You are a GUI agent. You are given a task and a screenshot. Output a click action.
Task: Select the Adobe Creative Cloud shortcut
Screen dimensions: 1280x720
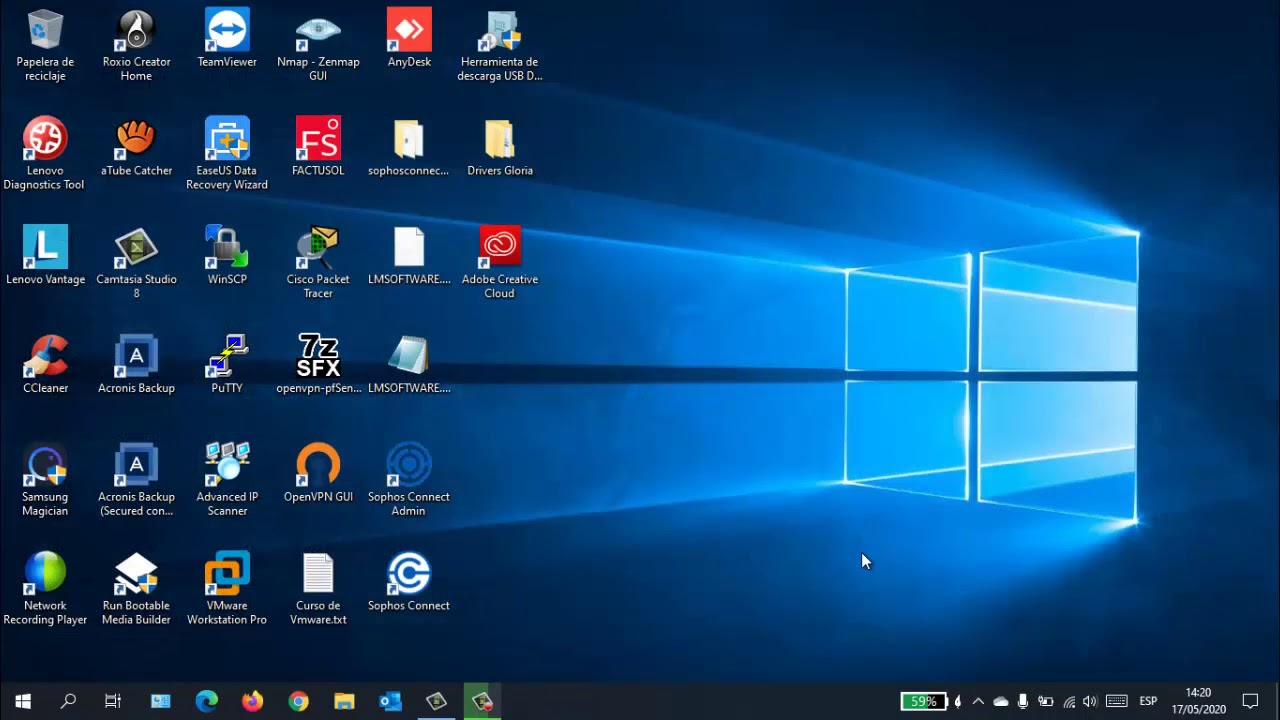tap(500, 263)
